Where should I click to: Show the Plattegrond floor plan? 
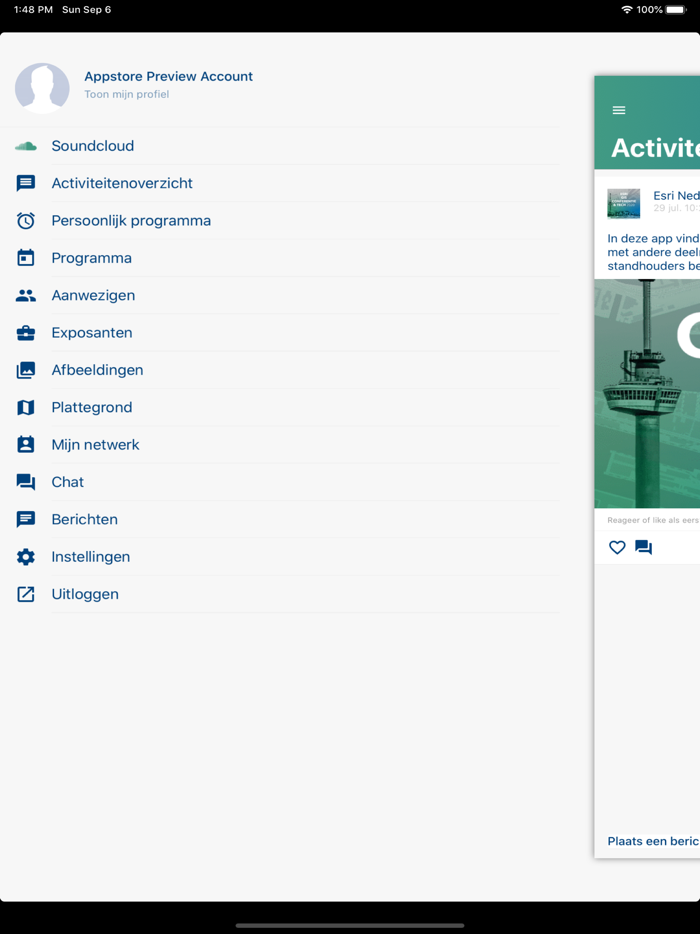pos(92,407)
